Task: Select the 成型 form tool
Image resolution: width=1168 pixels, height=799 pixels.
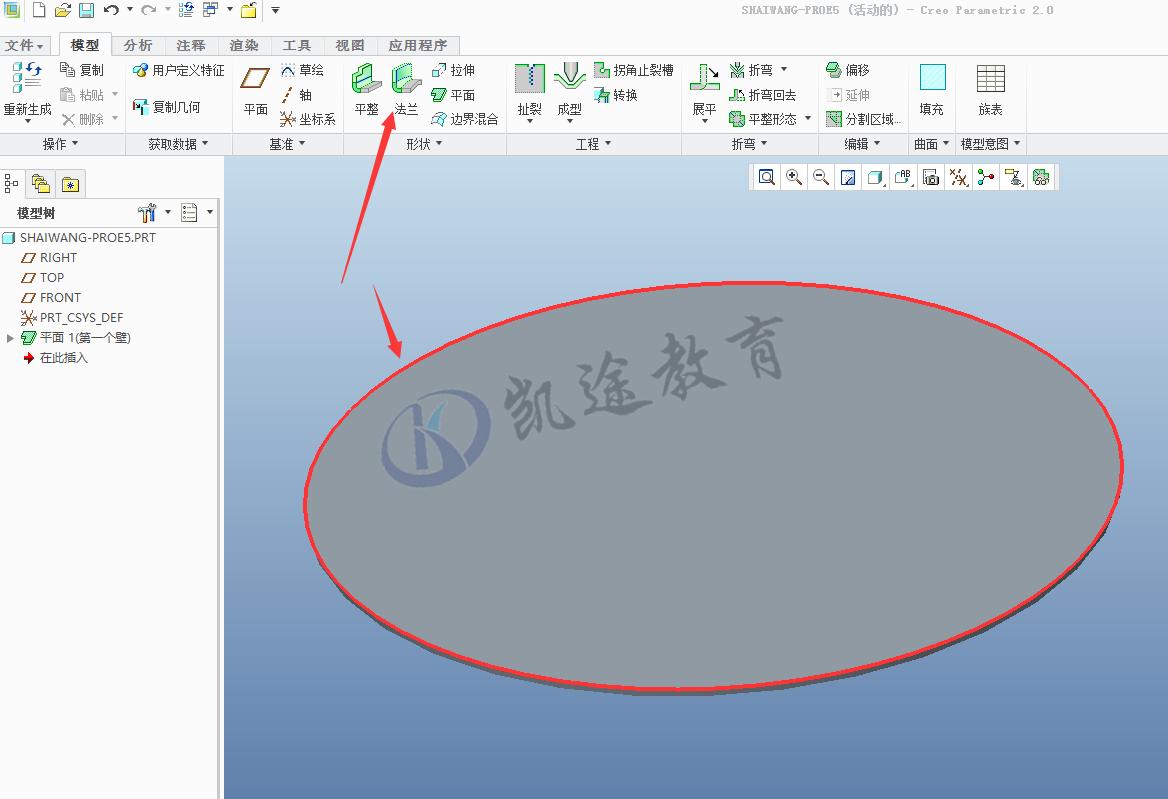Action: [x=569, y=90]
